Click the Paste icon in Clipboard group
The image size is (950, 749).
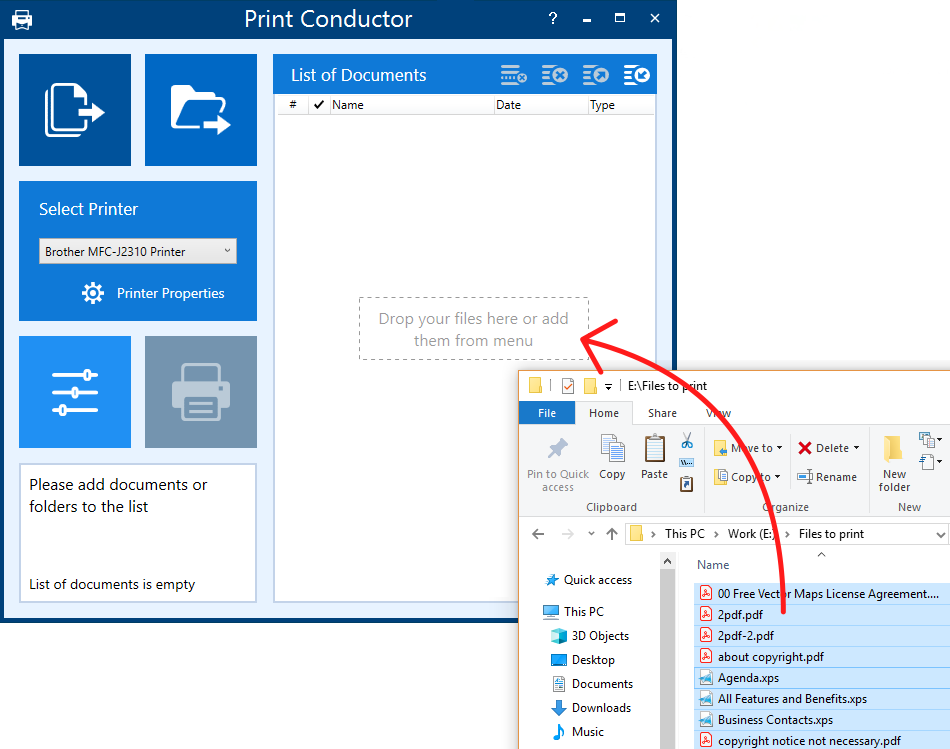tap(654, 458)
